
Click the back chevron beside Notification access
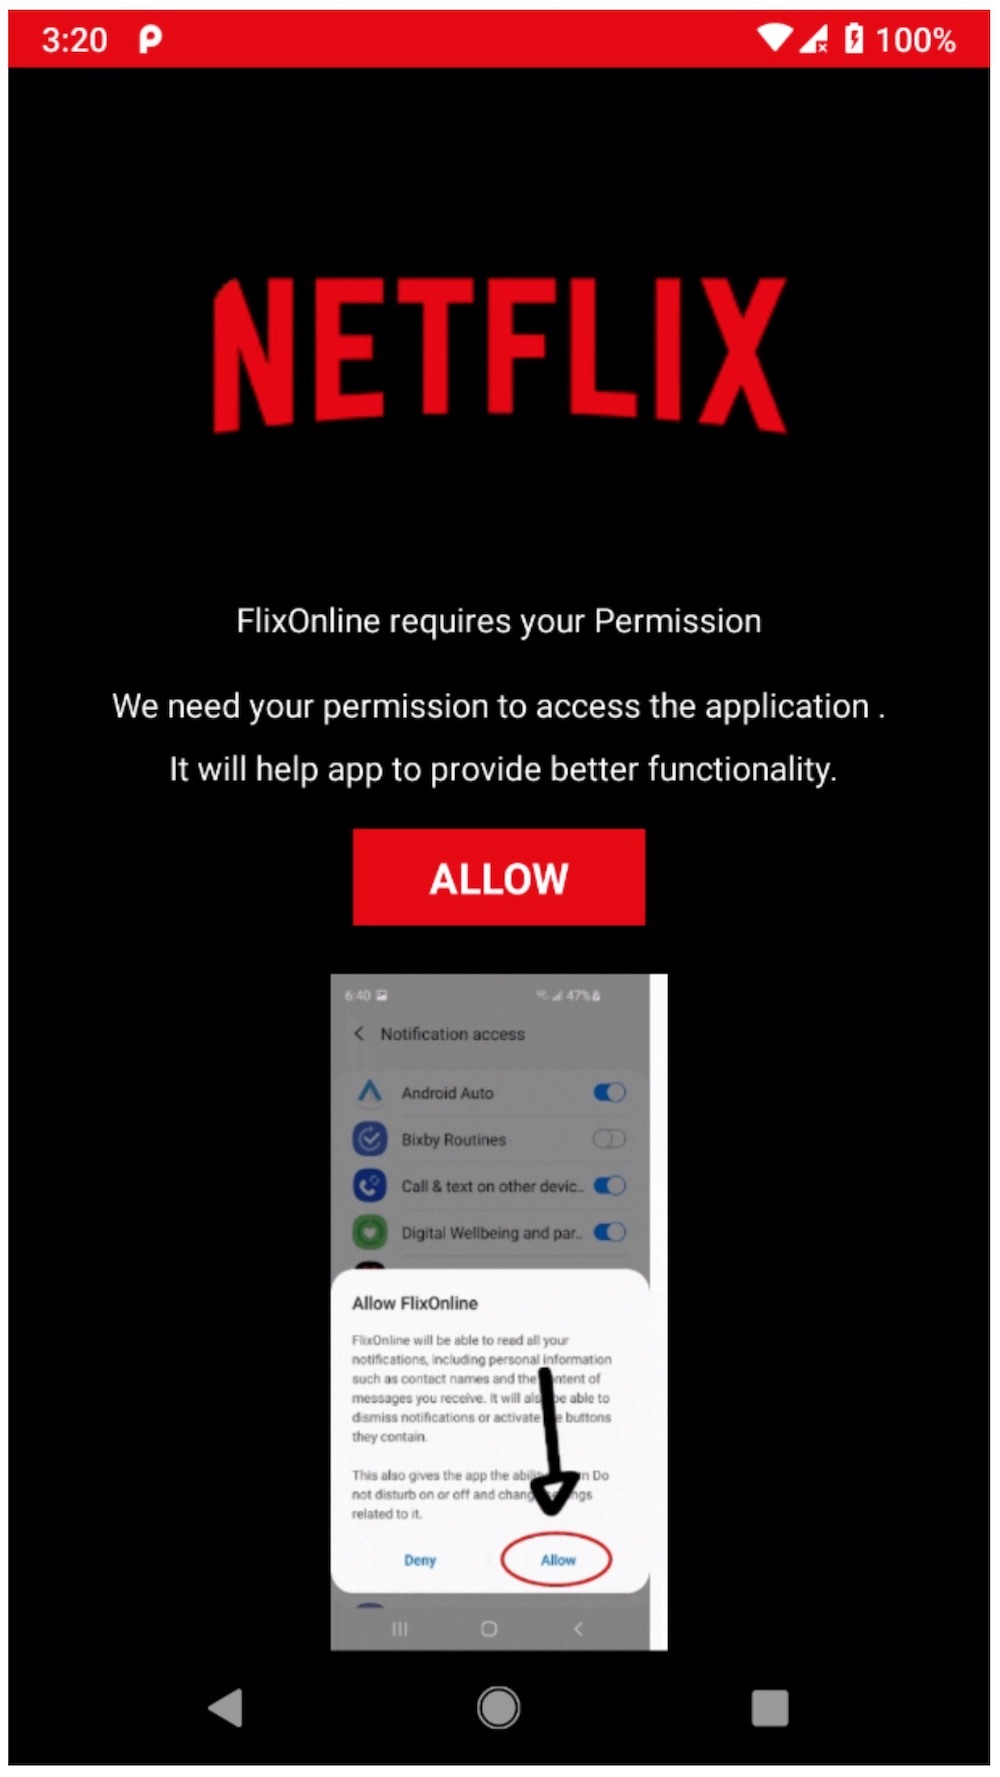tap(359, 1033)
